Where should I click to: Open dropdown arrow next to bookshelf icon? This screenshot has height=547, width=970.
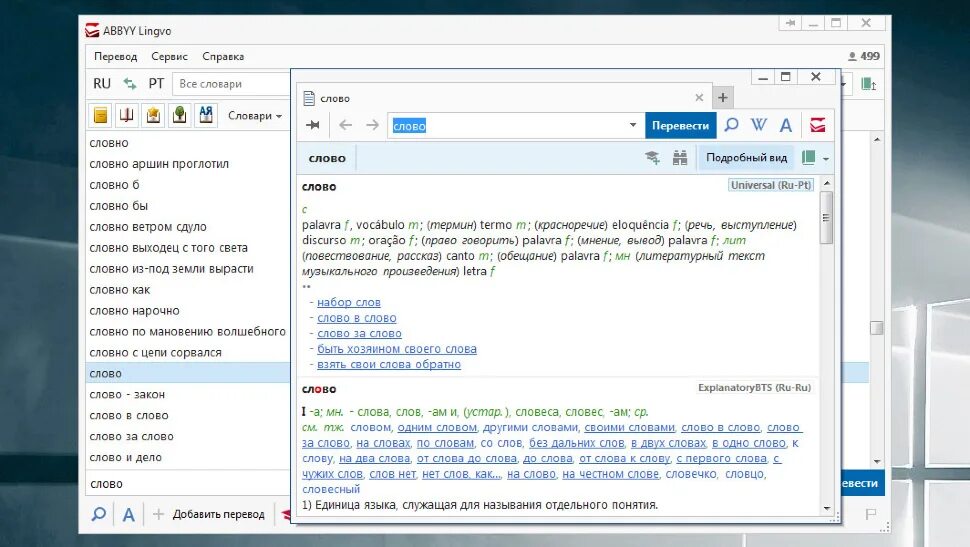click(826, 159)
